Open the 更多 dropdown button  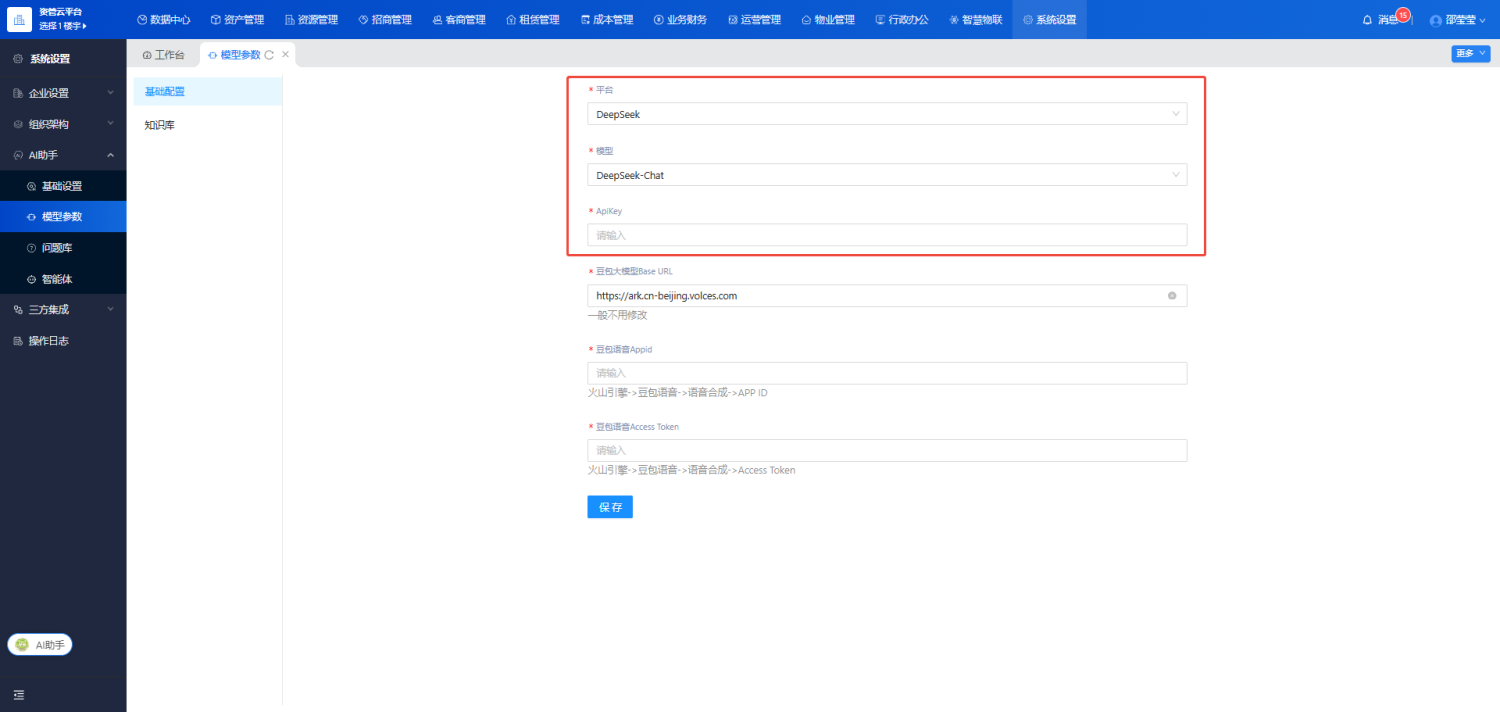coord(1470,54)
